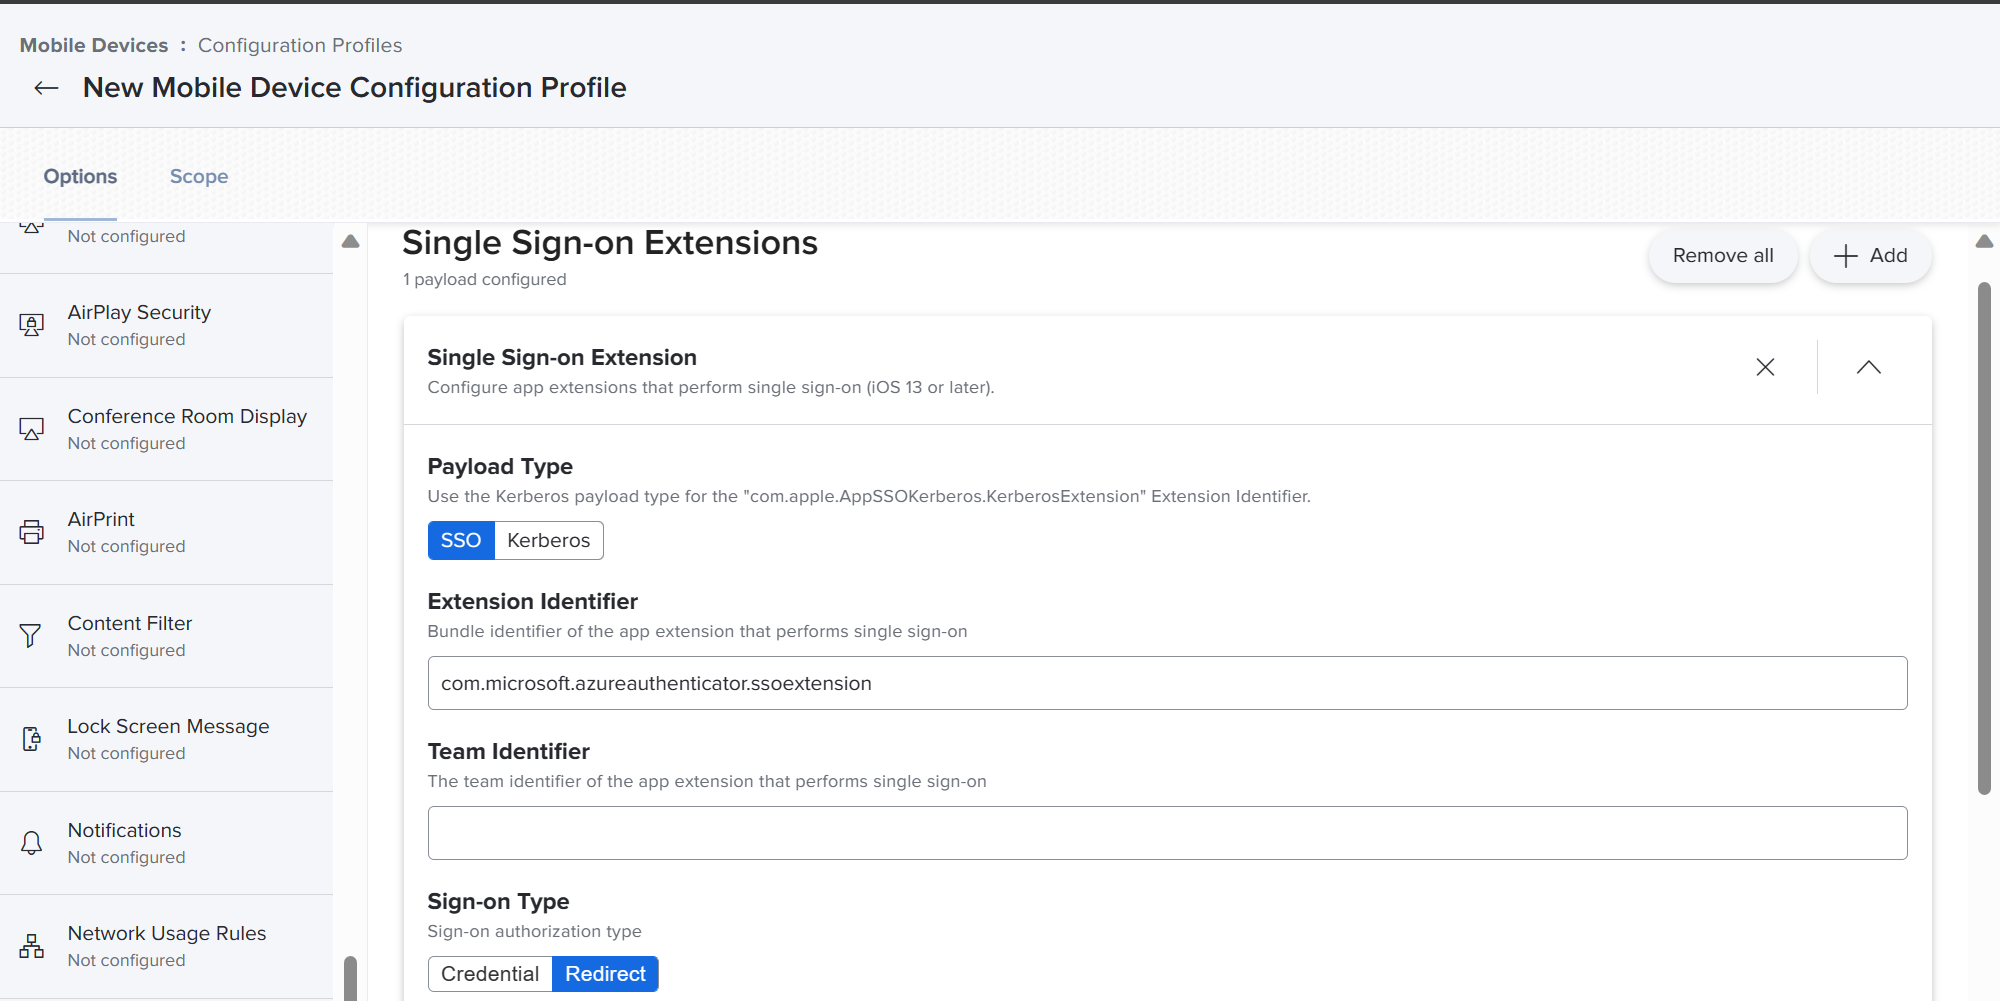Viewport: 2000px width, 1001px height.
Task: Click the up arrow above the payload list
Action: 350,241
